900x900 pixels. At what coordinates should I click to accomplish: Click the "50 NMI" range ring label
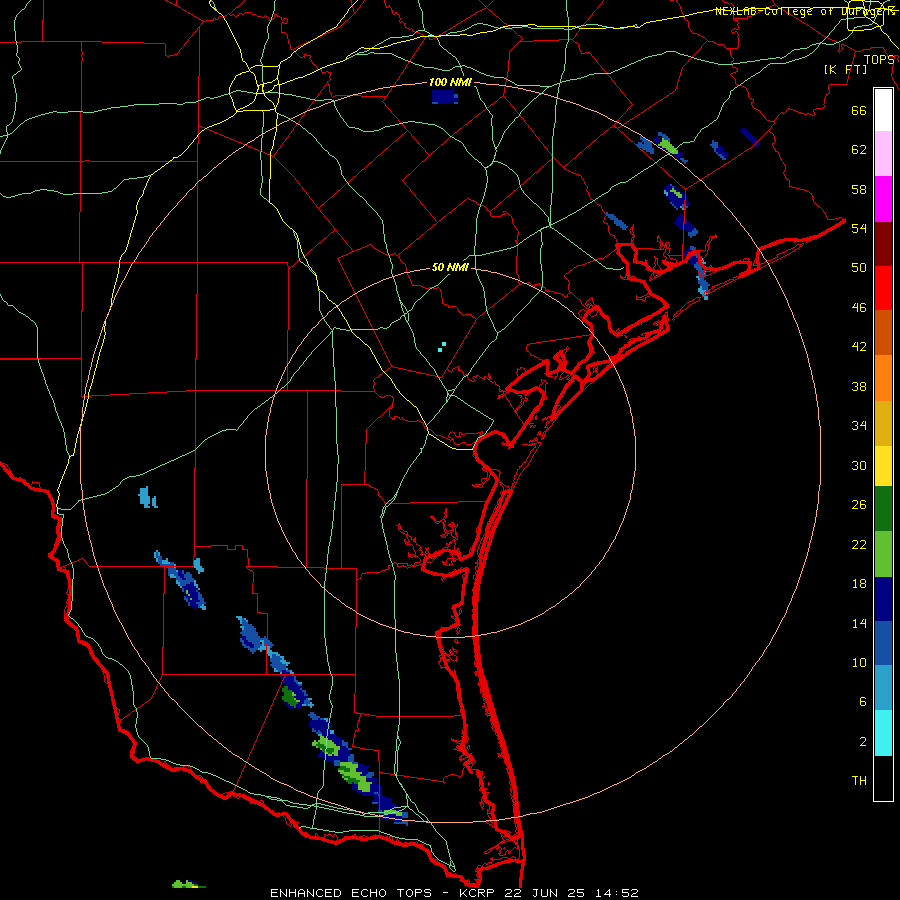coord(450,267)
